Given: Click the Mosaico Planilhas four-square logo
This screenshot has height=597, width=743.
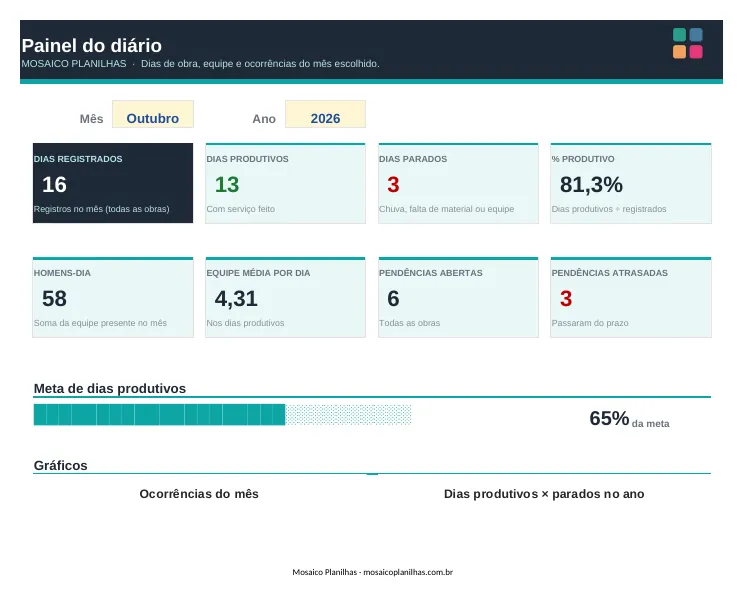Looking at the screenshot, I should [x=688, y=43].
